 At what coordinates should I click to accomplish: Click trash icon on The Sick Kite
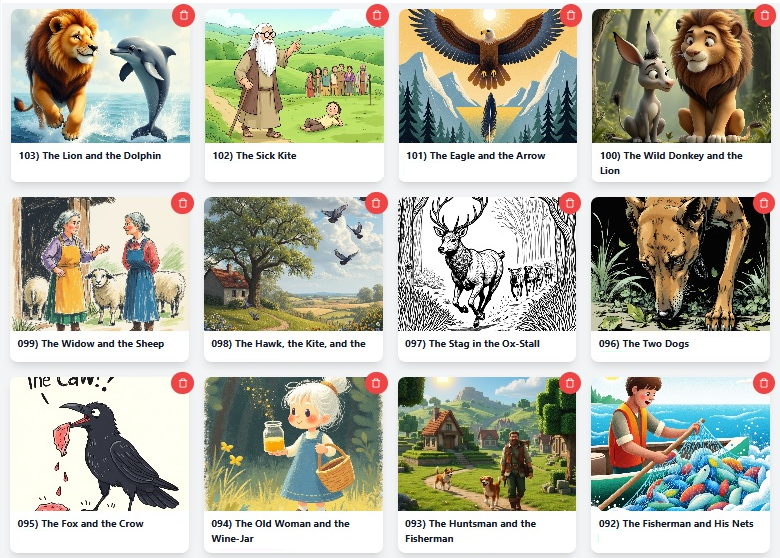377,15
